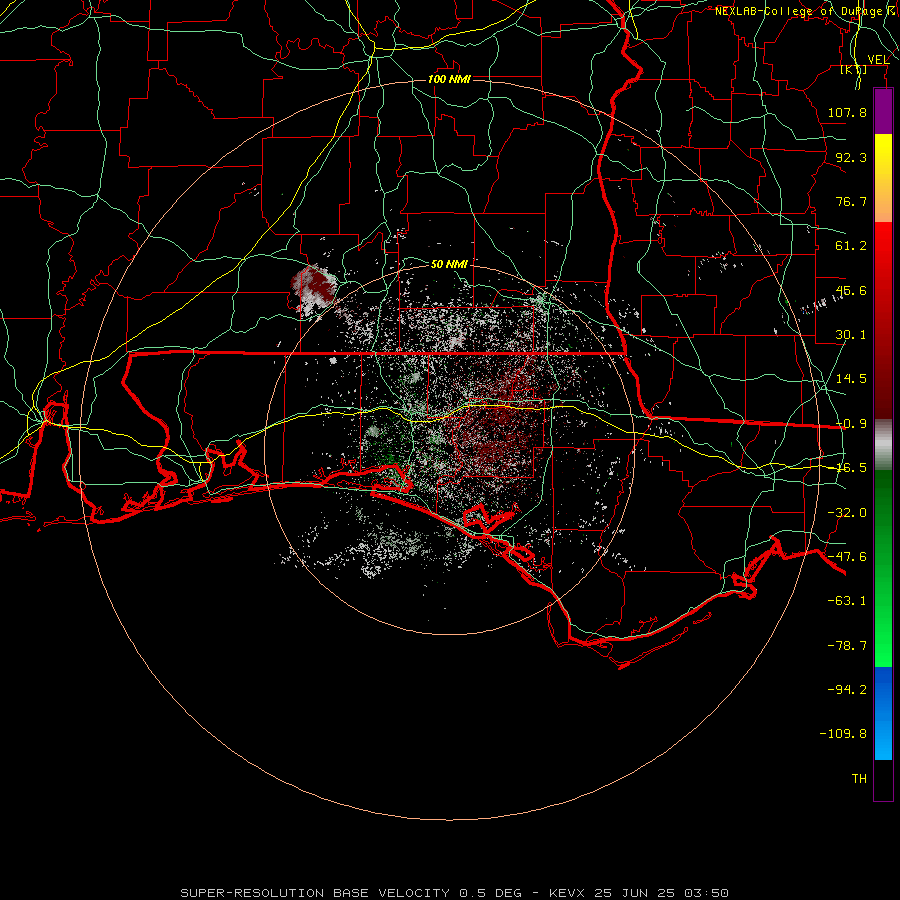Click the "25 JUN 25" date text
Screen dimensions: 900x900
[x=635, y=893]
